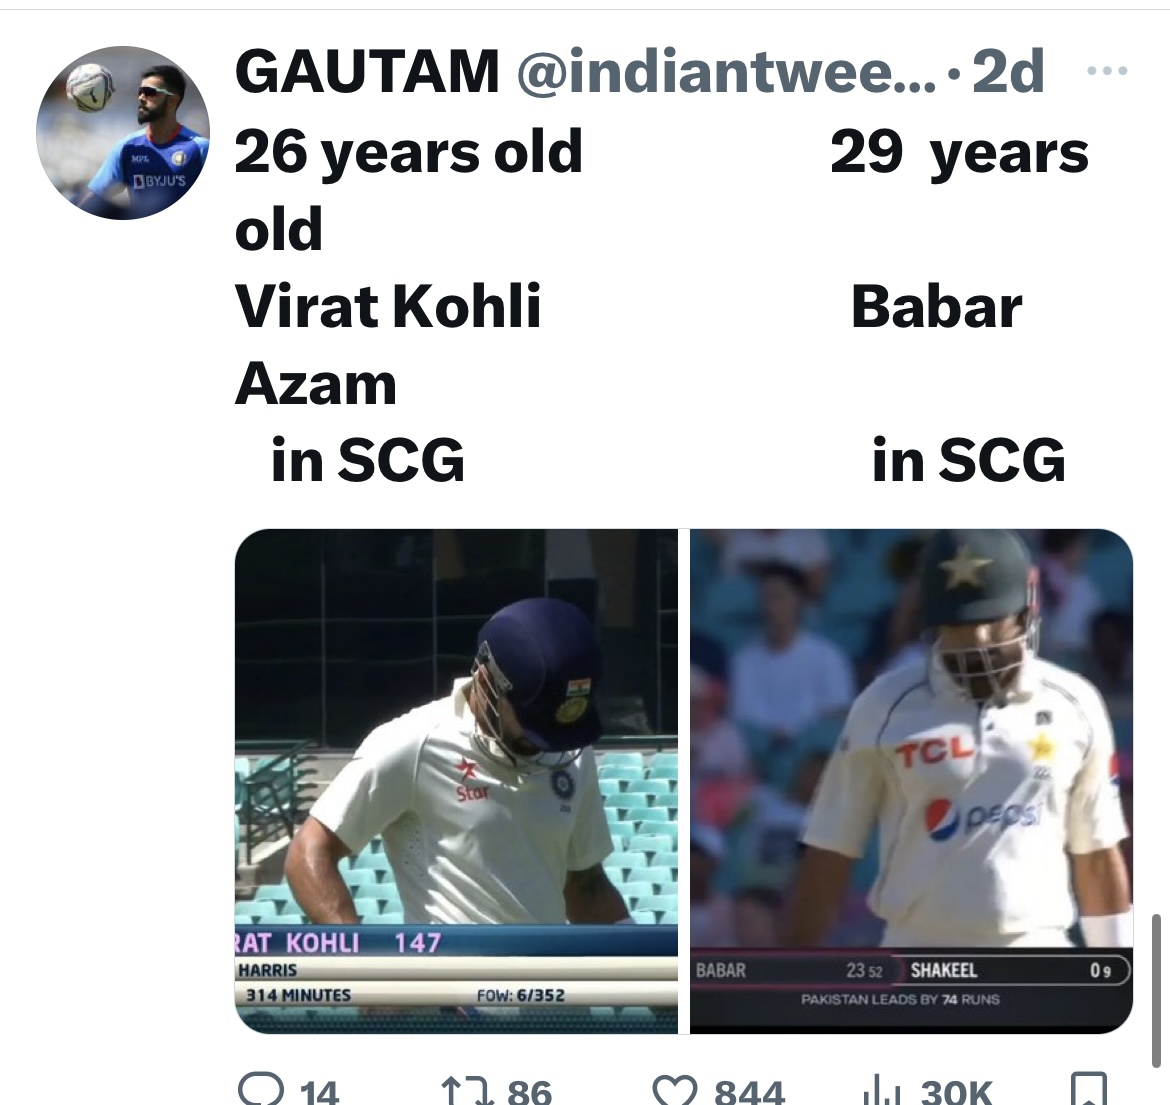Open the Babar Azam Pakistan jersey image
This screenshot has width=1170, height=1105.
click(x=911, y=780)
